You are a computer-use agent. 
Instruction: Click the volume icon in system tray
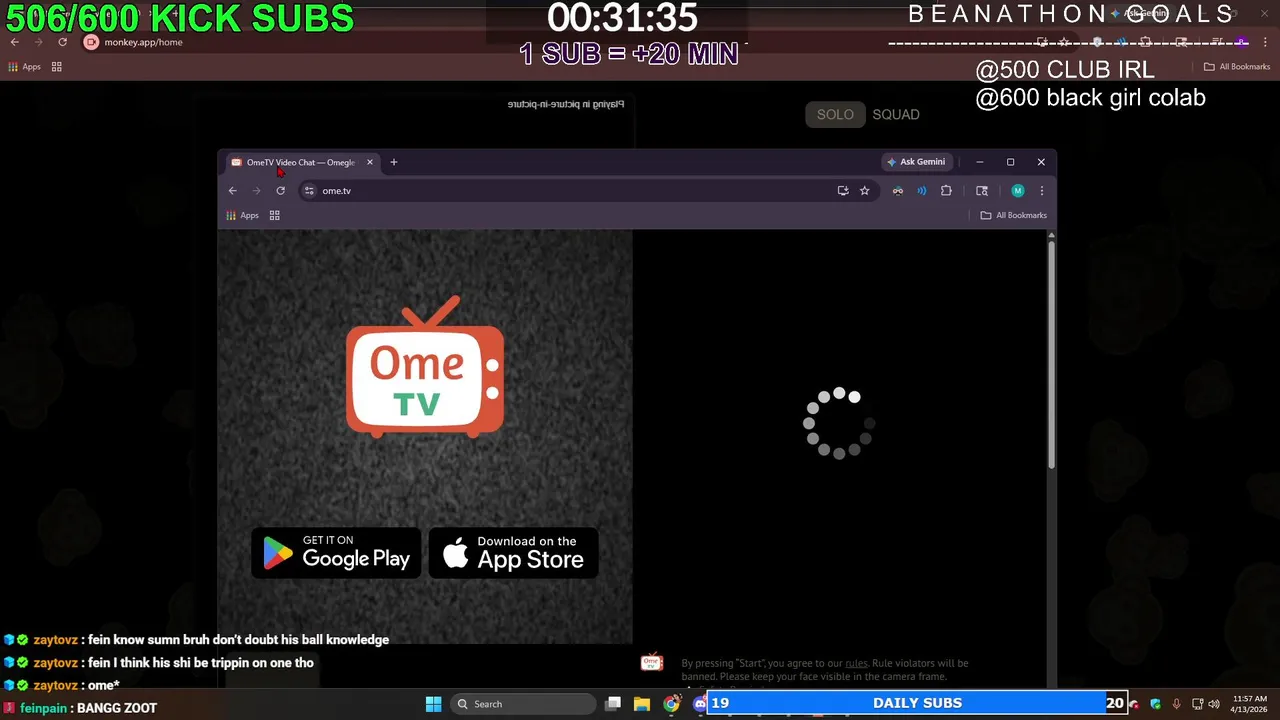pyautogui.click(x=1214, y=704)
